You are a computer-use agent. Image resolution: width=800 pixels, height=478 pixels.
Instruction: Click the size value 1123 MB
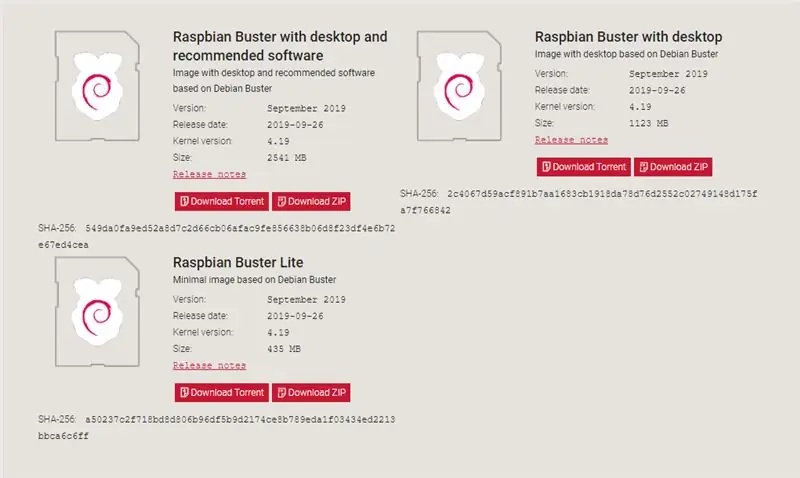pos(648,123)
